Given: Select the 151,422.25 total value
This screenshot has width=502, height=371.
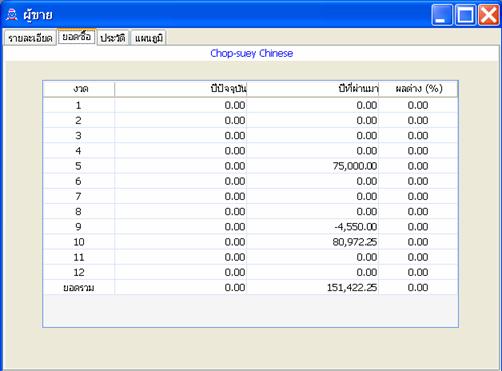Looking at the screenshot, I should pos(352,288).
